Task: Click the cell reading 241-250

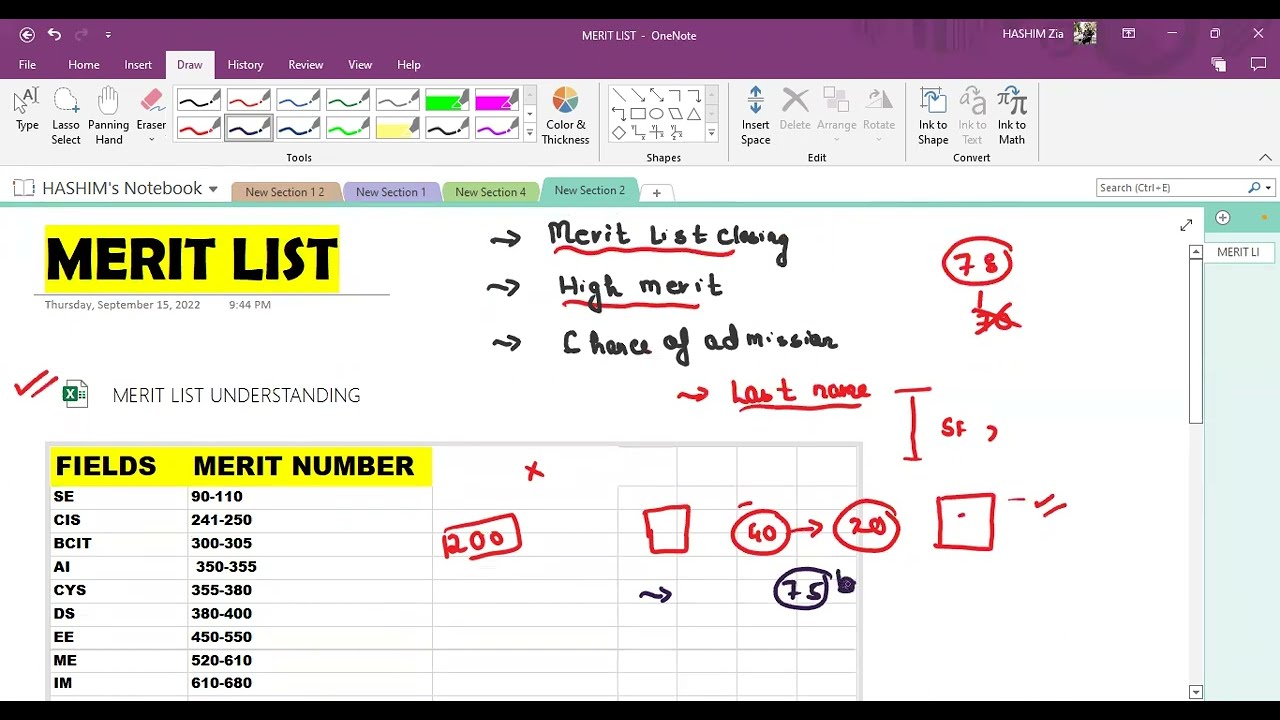Action: (221, 520)
